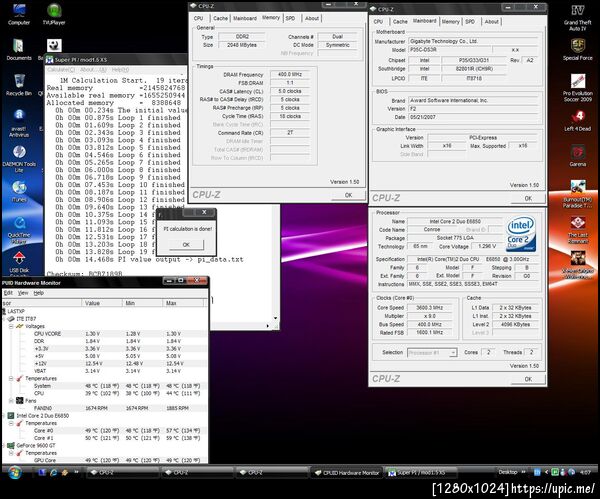Image resolution: width=600 pixels, height=499 pixels.
Task: Launch the Left 4 Dead icon
Action: pos(577,120)
